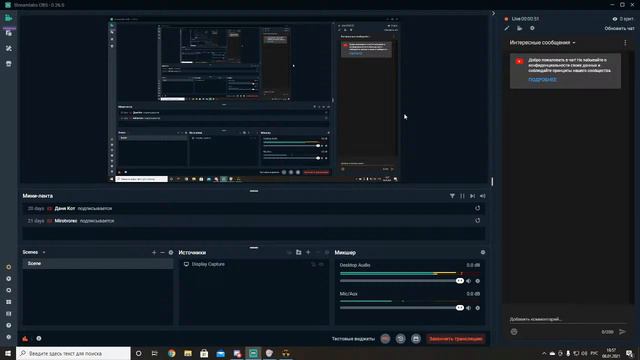
Task: Filter events in Мини-лента panel
Action: point(452,196)
